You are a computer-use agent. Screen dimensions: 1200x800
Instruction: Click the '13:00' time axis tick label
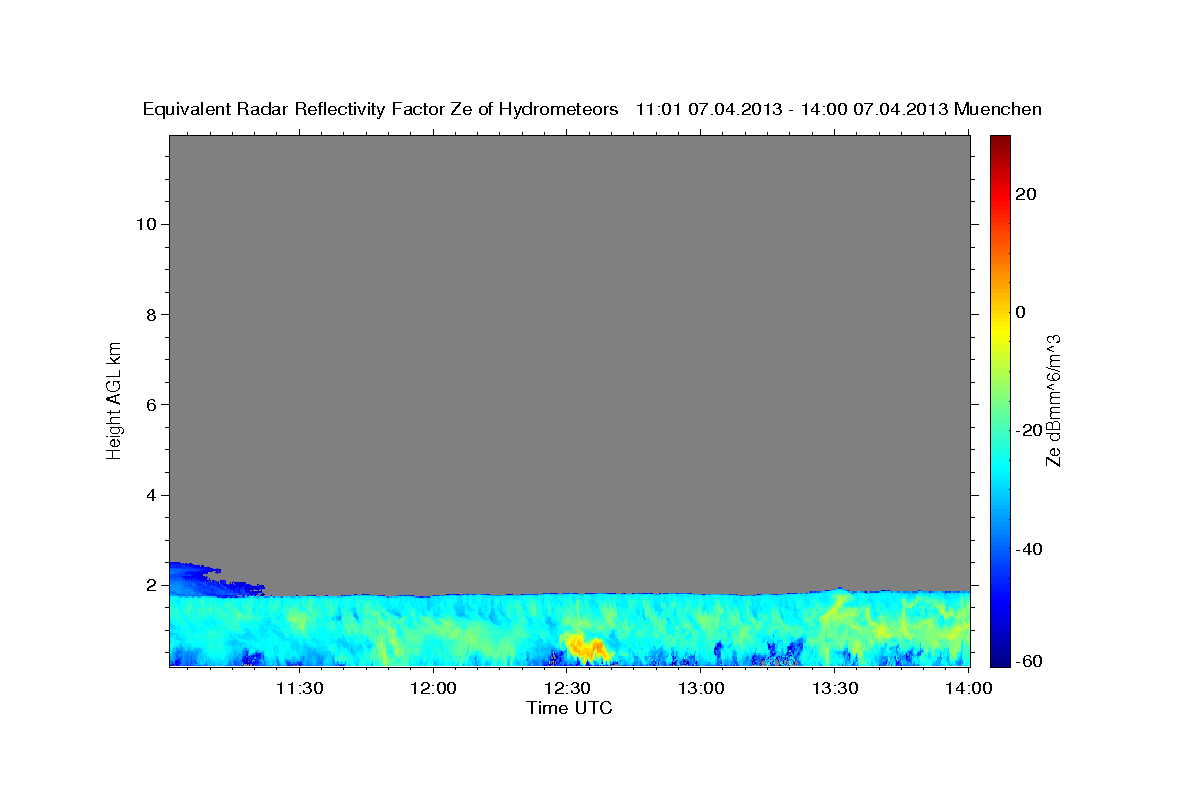[701, 688]
